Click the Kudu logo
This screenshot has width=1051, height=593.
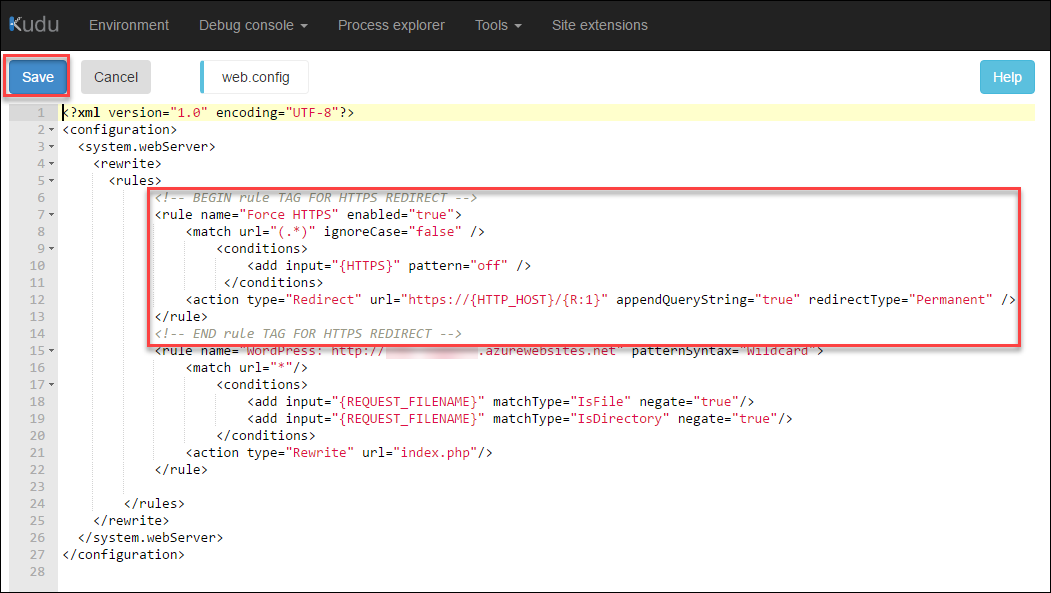pyautogui.click(x=34, y=25)
